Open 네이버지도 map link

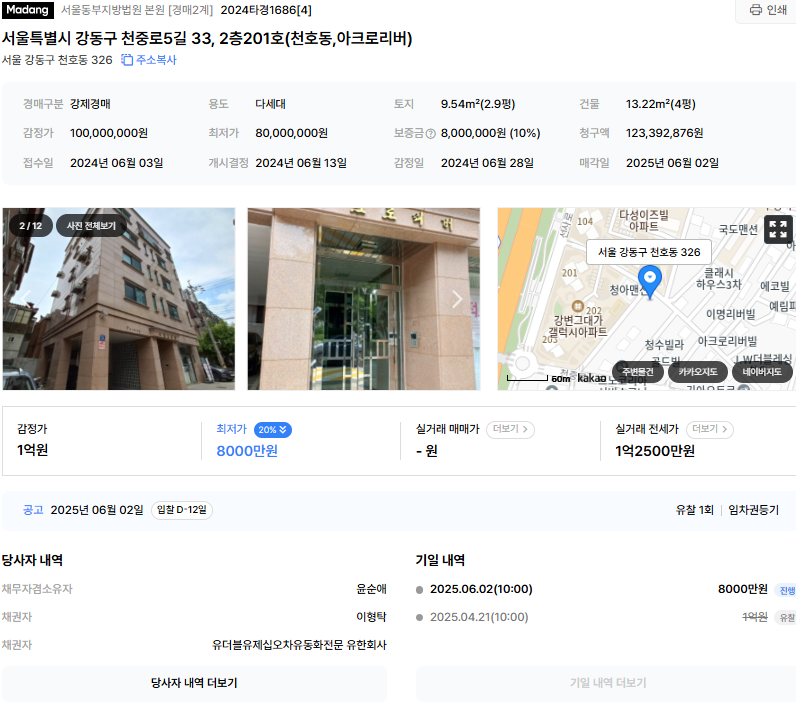pyautogui.click(x=761, y=372)
